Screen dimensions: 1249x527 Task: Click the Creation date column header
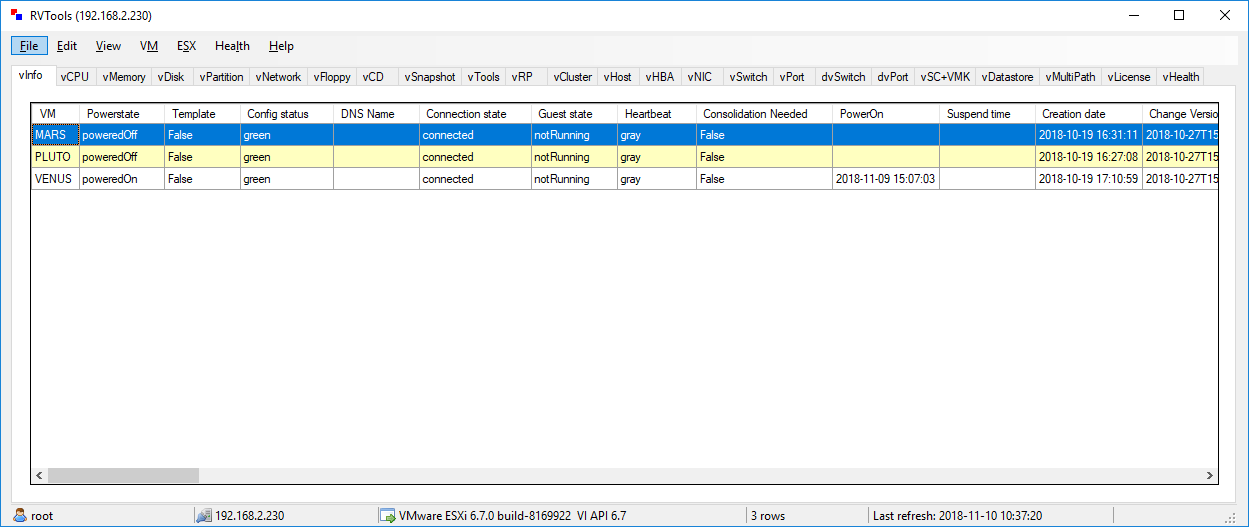pyautogui.click(x=1073, y=114)
